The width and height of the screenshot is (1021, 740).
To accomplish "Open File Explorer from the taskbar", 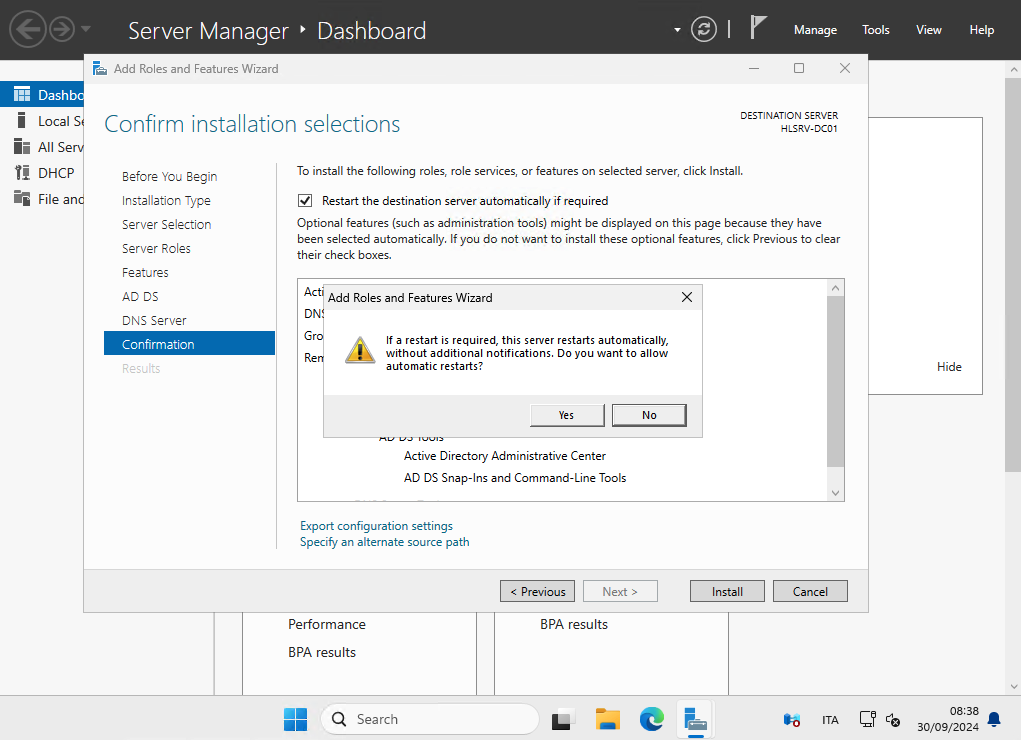I will pyautogui.click(x=608, y=719).
